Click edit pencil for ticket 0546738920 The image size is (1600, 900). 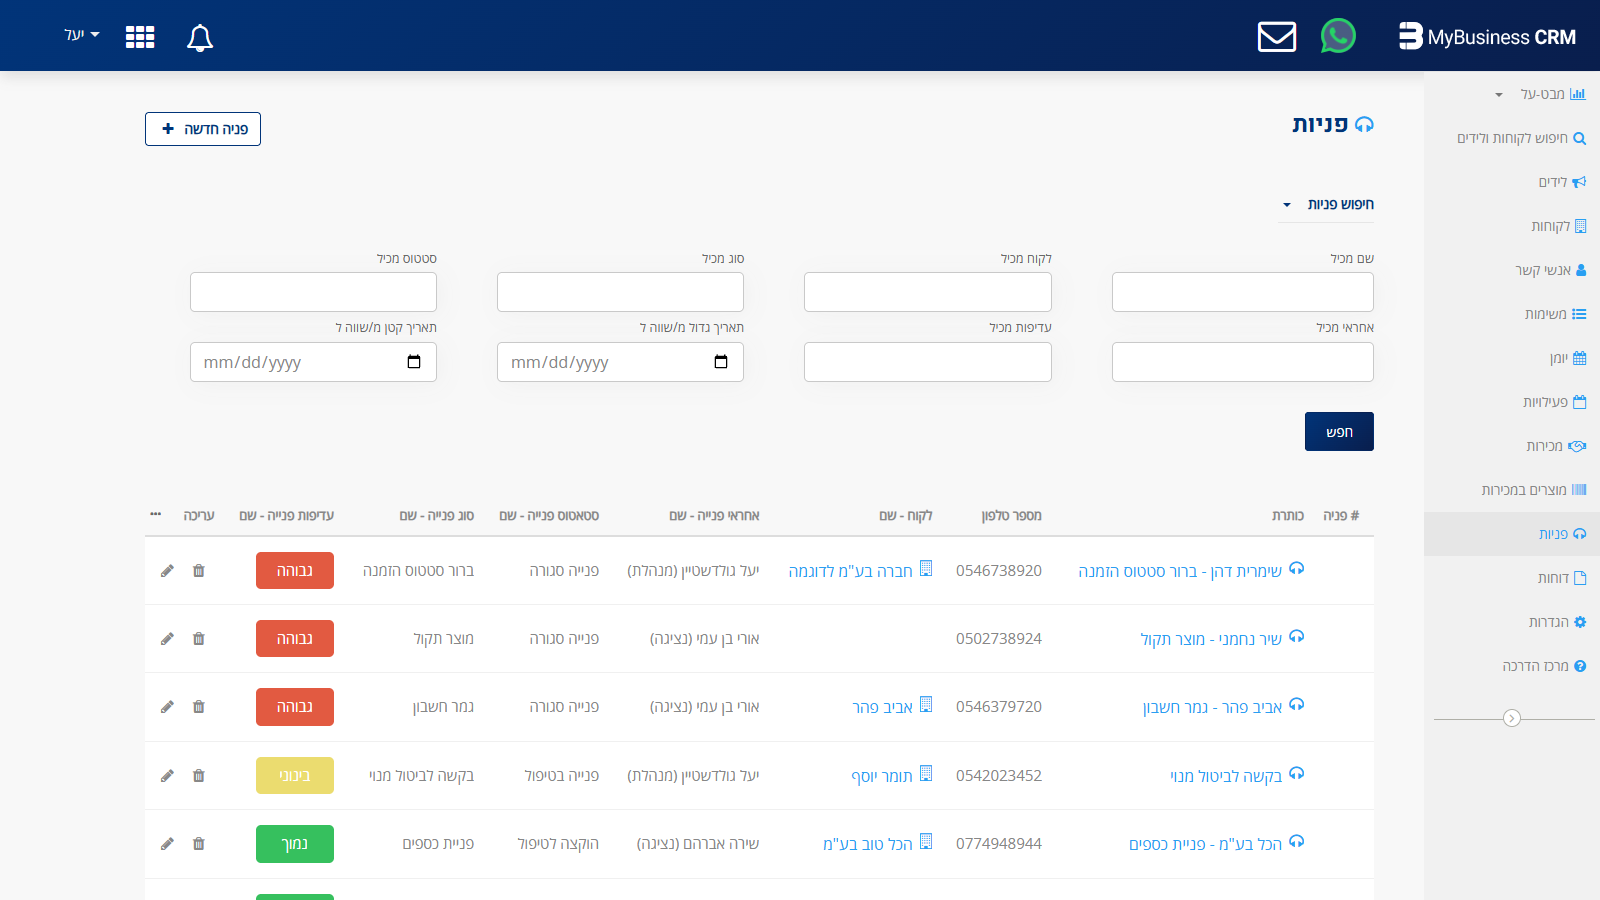coord(167,571)
